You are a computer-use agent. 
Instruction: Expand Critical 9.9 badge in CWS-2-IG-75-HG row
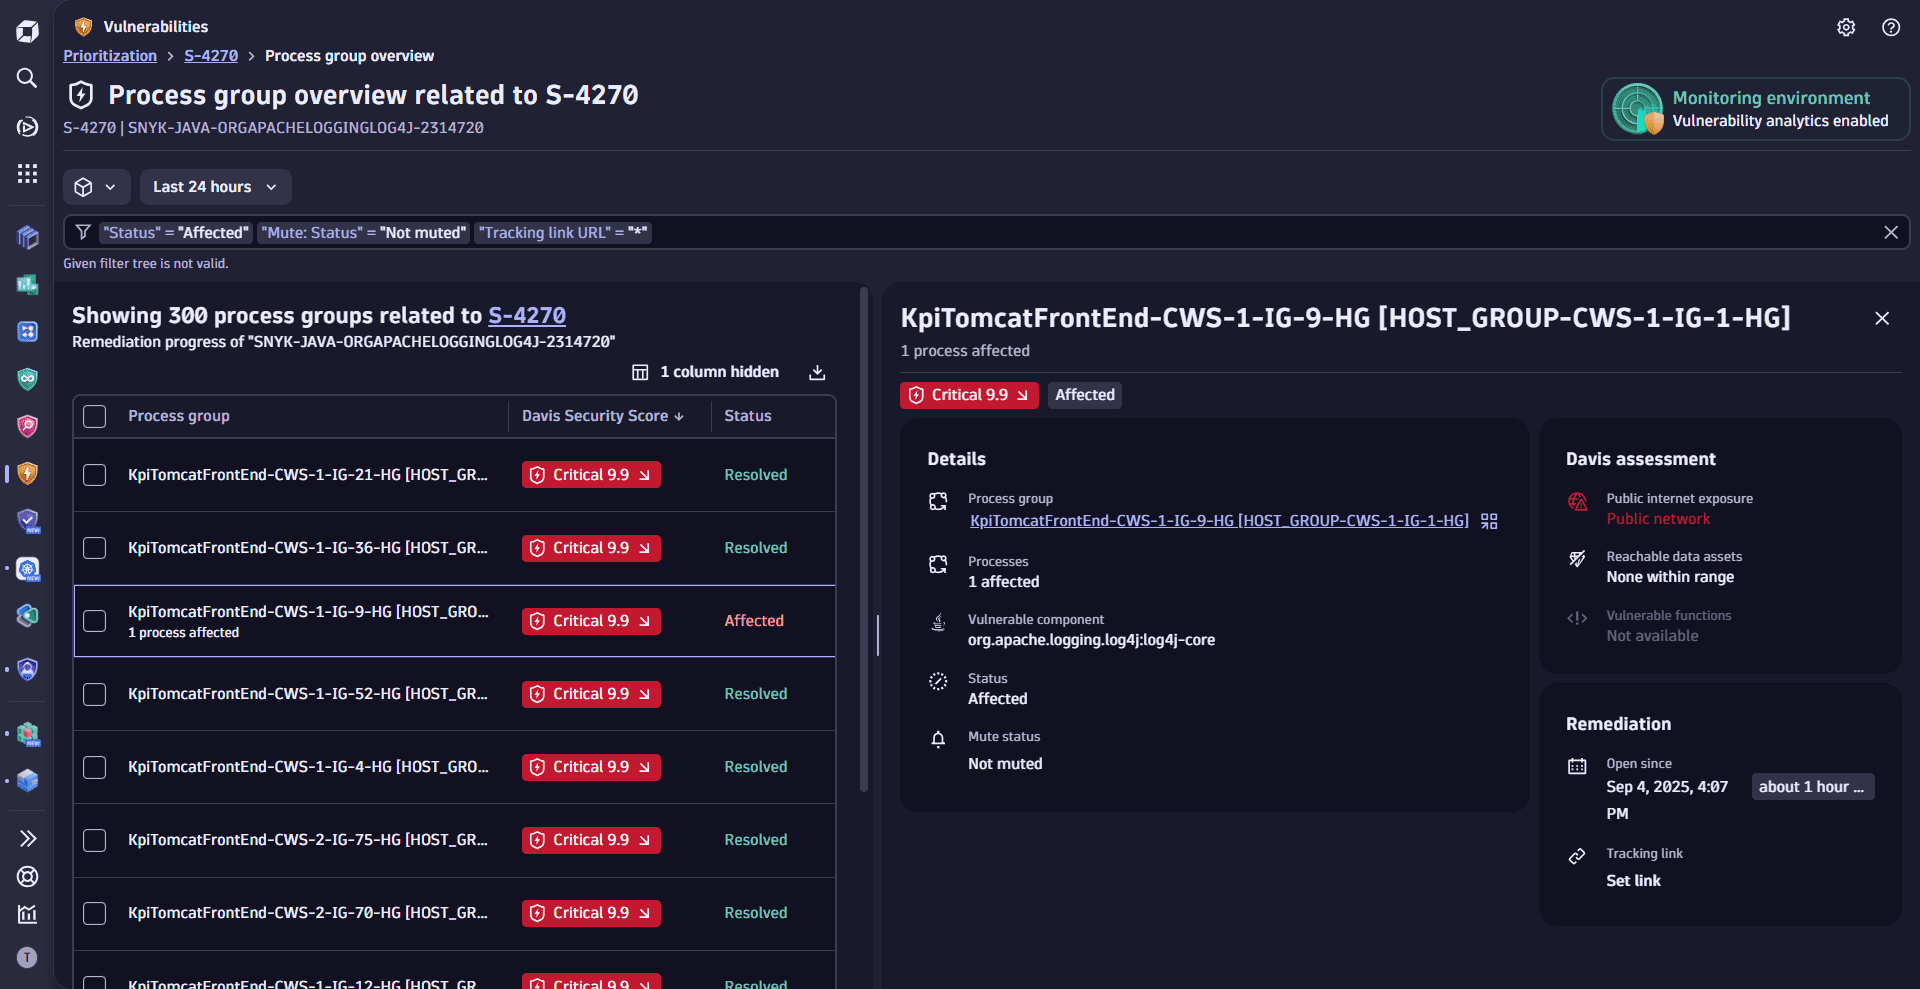[591, 840]
